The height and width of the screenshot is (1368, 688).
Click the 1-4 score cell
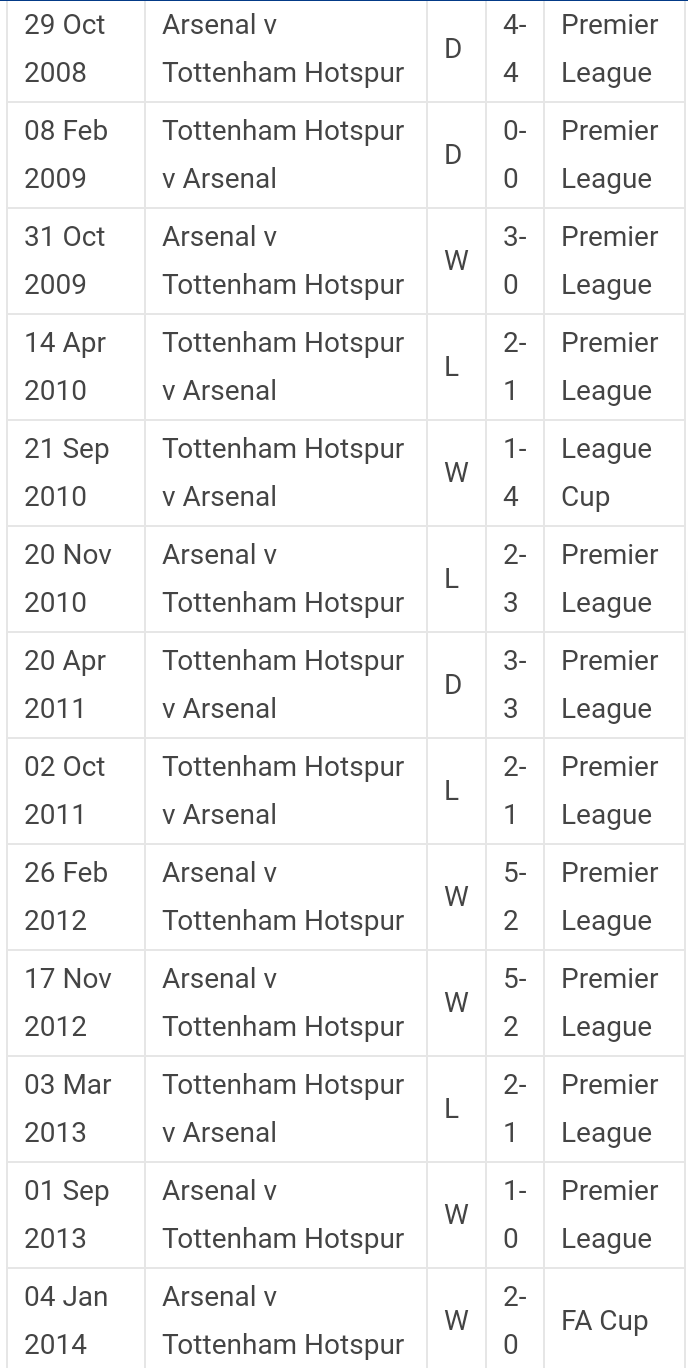pos(514,473)
